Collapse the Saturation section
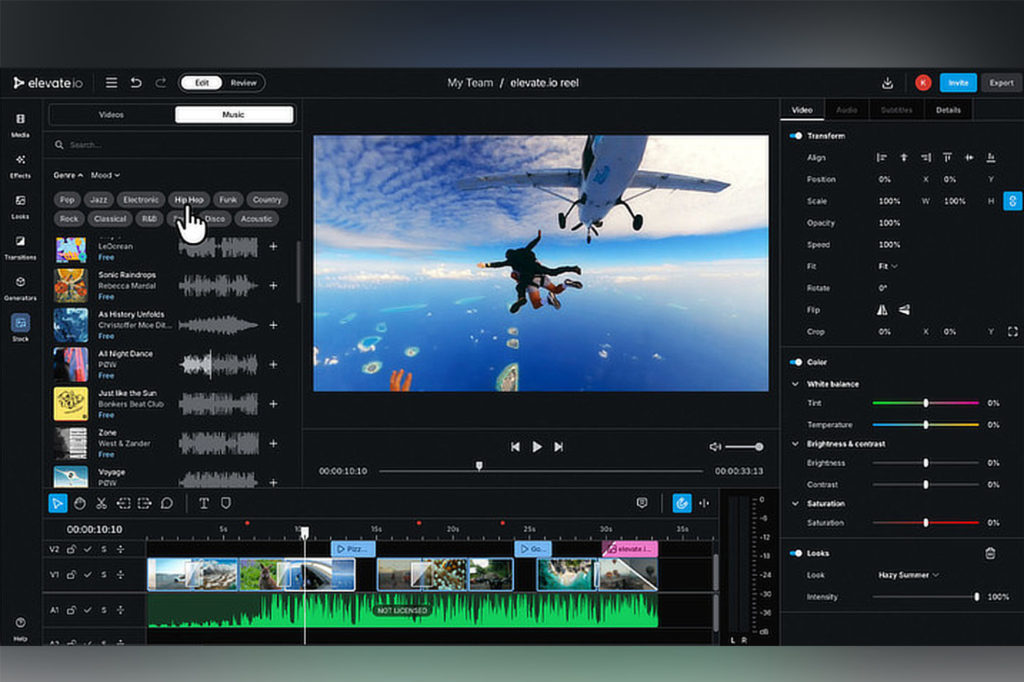 point(795,504)
